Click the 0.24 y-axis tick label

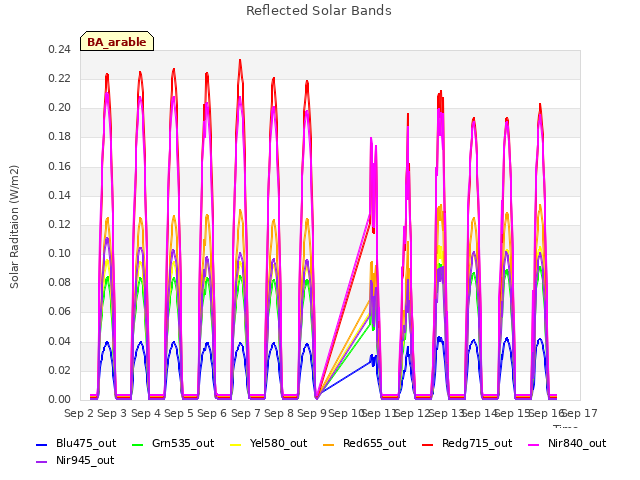click(59, 49)
